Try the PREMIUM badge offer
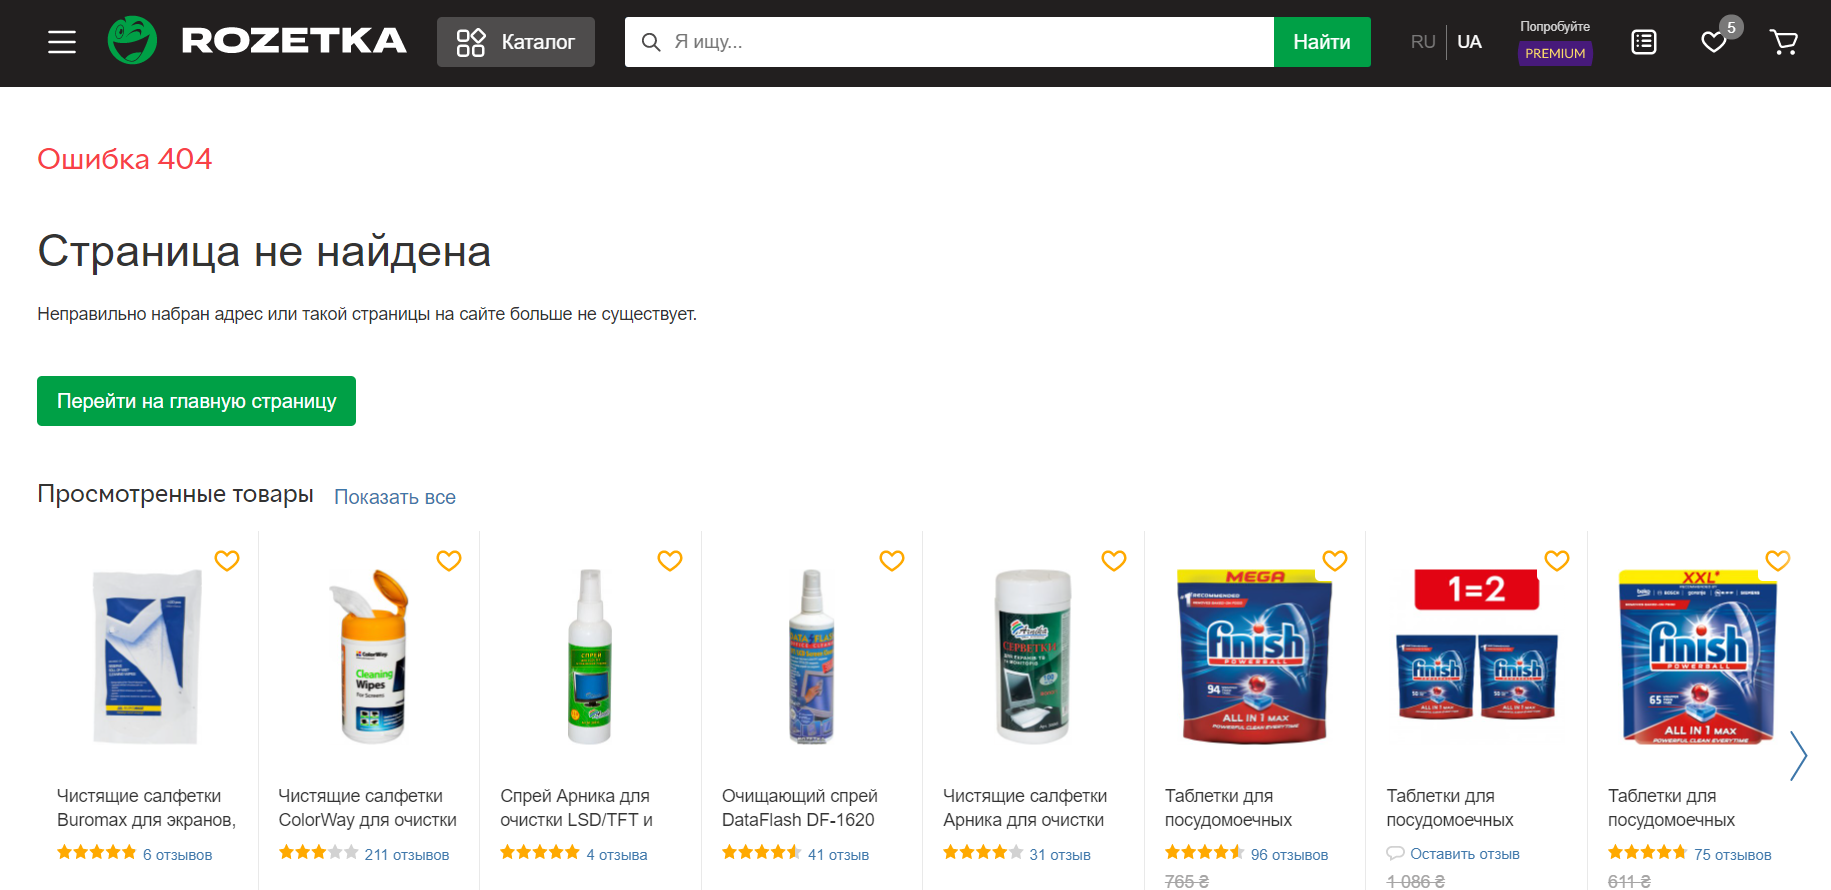 (1555, 53)
